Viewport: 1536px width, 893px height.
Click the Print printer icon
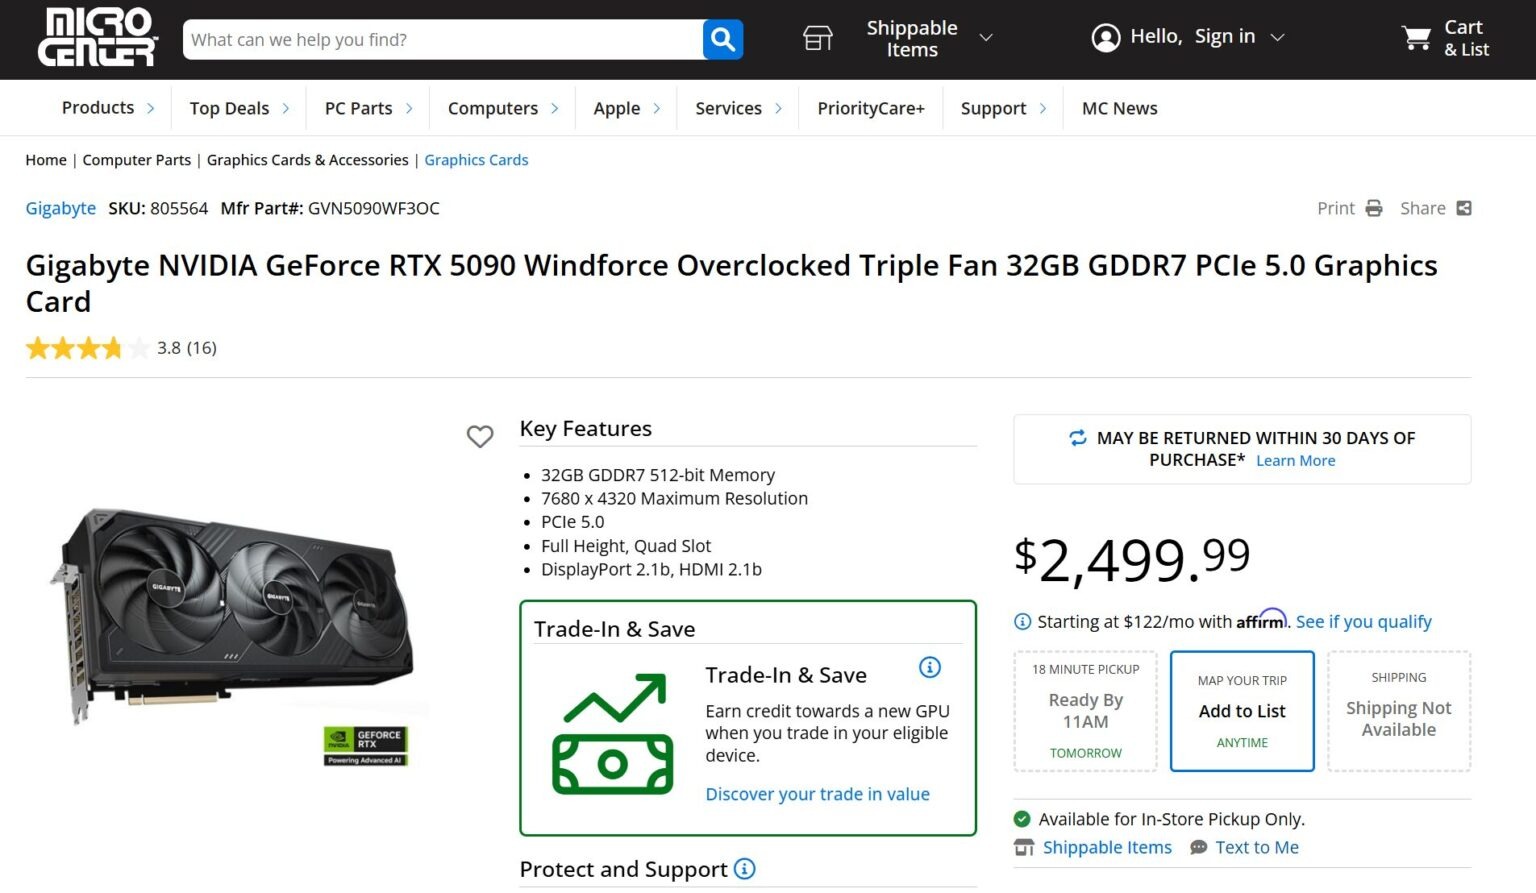click(x=1374, y=208)
